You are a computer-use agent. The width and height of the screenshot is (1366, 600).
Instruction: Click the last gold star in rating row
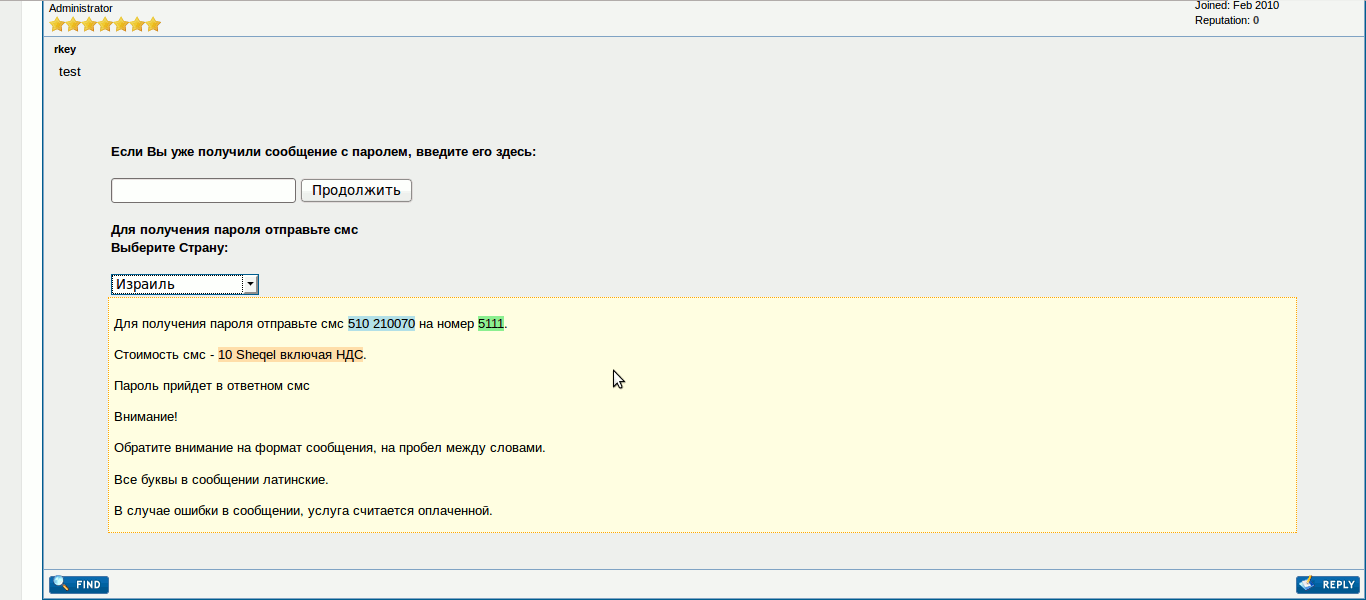pos(153,24)
